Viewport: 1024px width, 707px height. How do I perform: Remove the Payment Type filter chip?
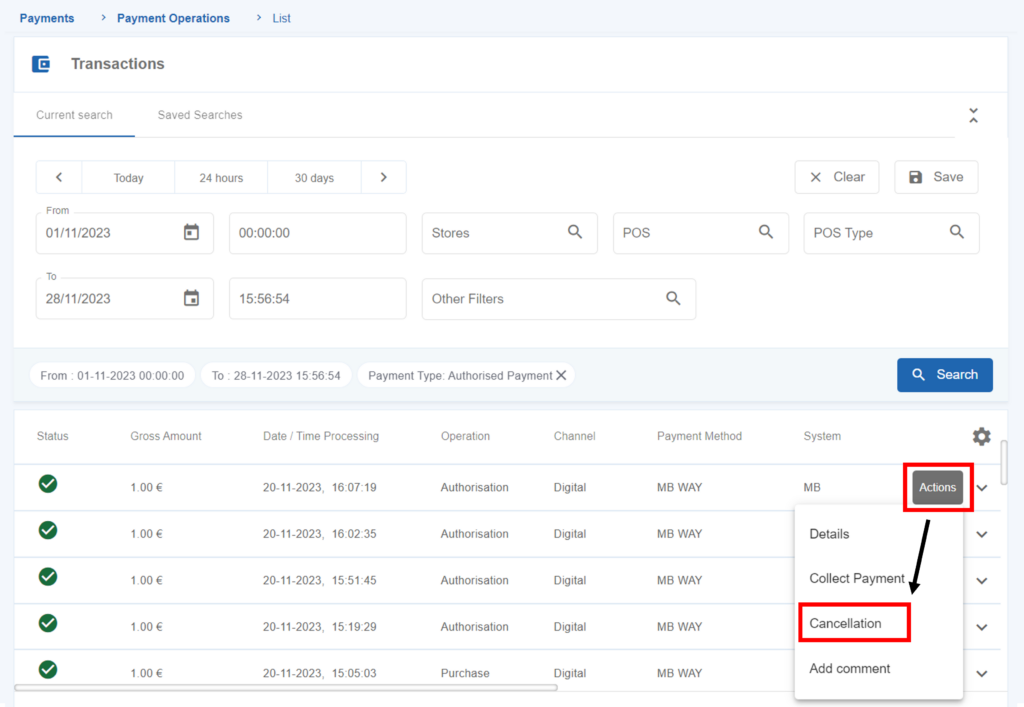pyautogui.click(x=561, y=375)
